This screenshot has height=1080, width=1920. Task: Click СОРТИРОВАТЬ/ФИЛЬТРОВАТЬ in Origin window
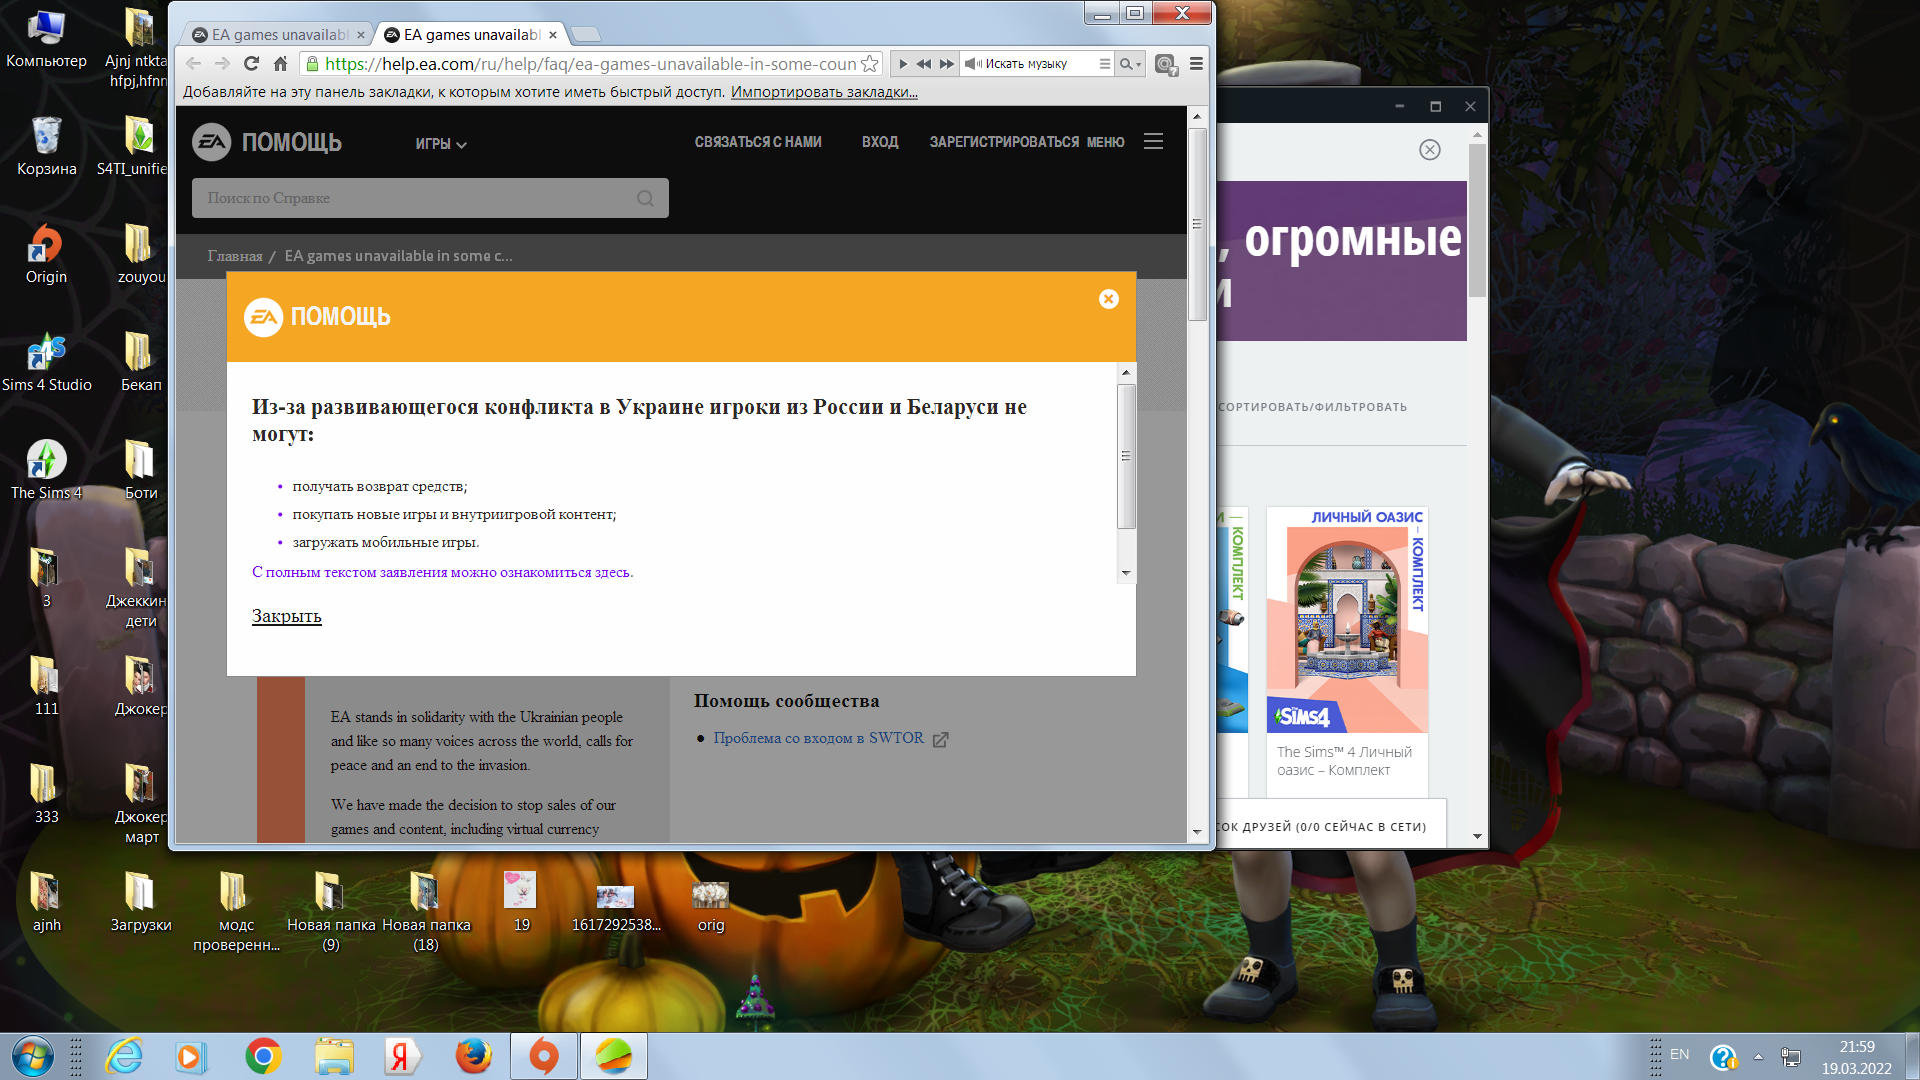point(1312,407)
